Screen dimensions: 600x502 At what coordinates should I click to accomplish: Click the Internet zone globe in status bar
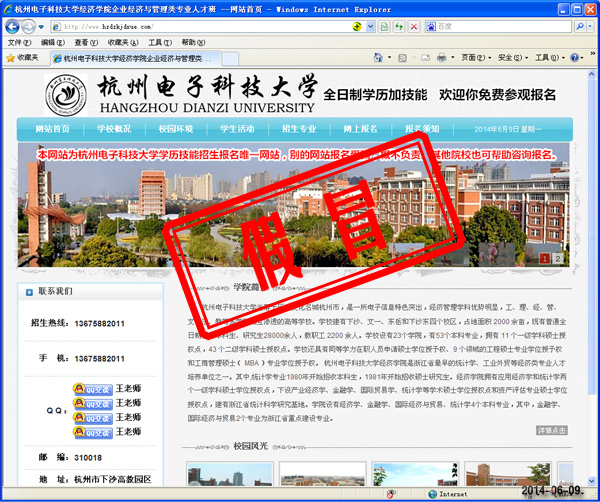click(x=432, y=494)
